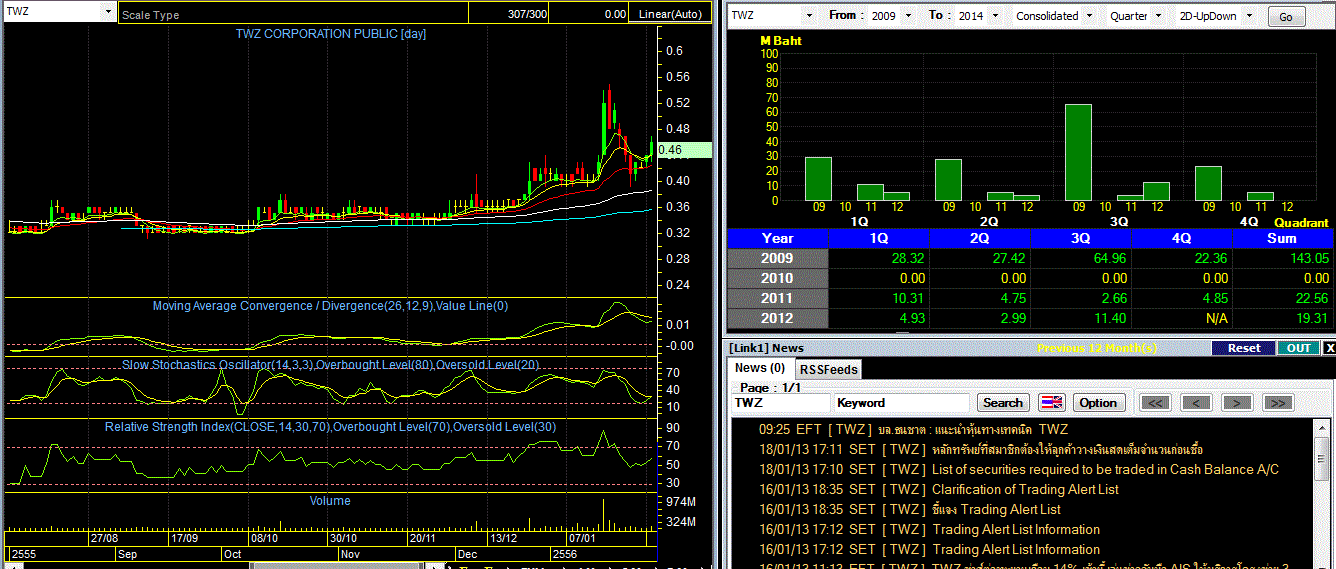Click the news list scroll-up arrow
Viewport: 1336px width, 569px height.
tap(1321, 427)
